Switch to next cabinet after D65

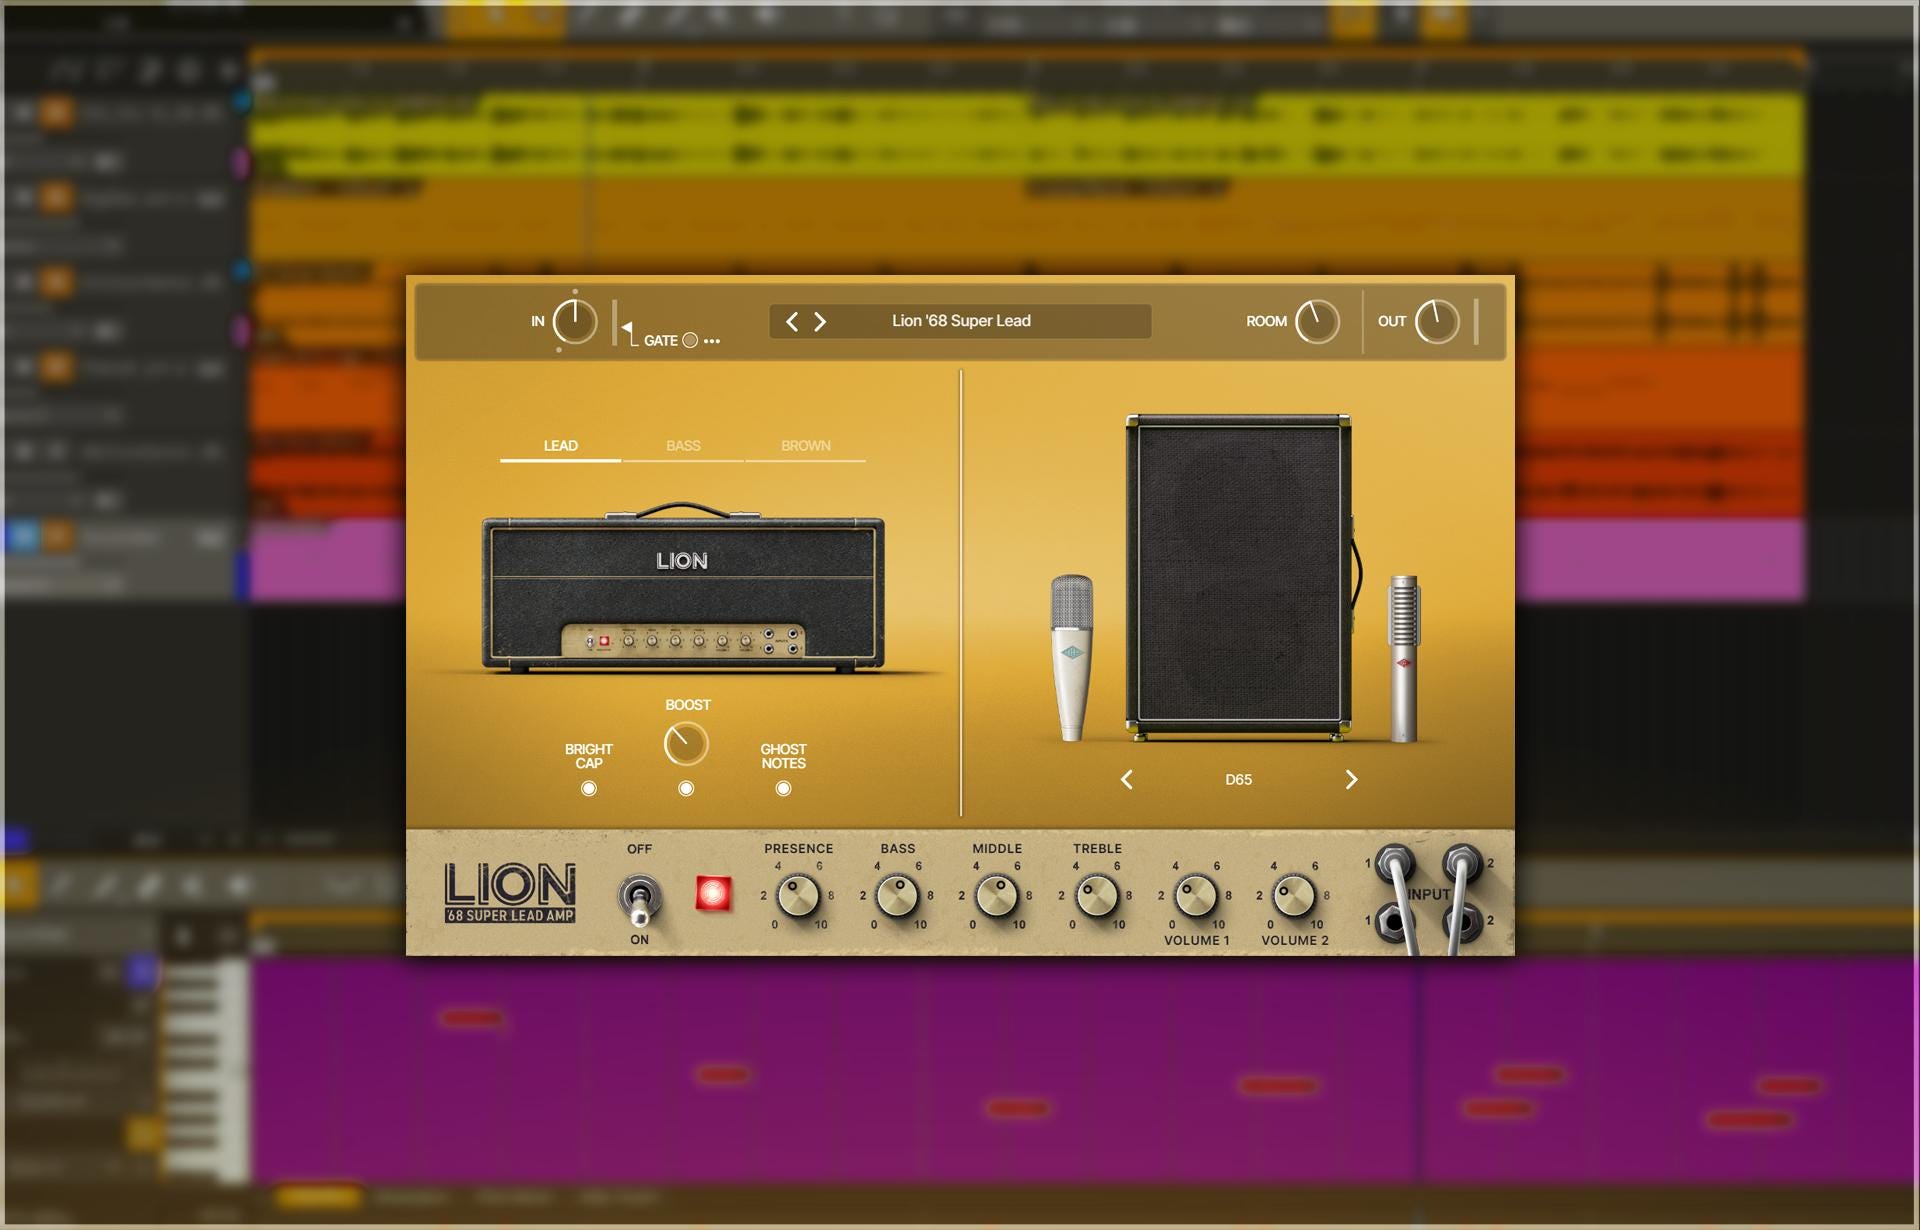(1351, 779)
